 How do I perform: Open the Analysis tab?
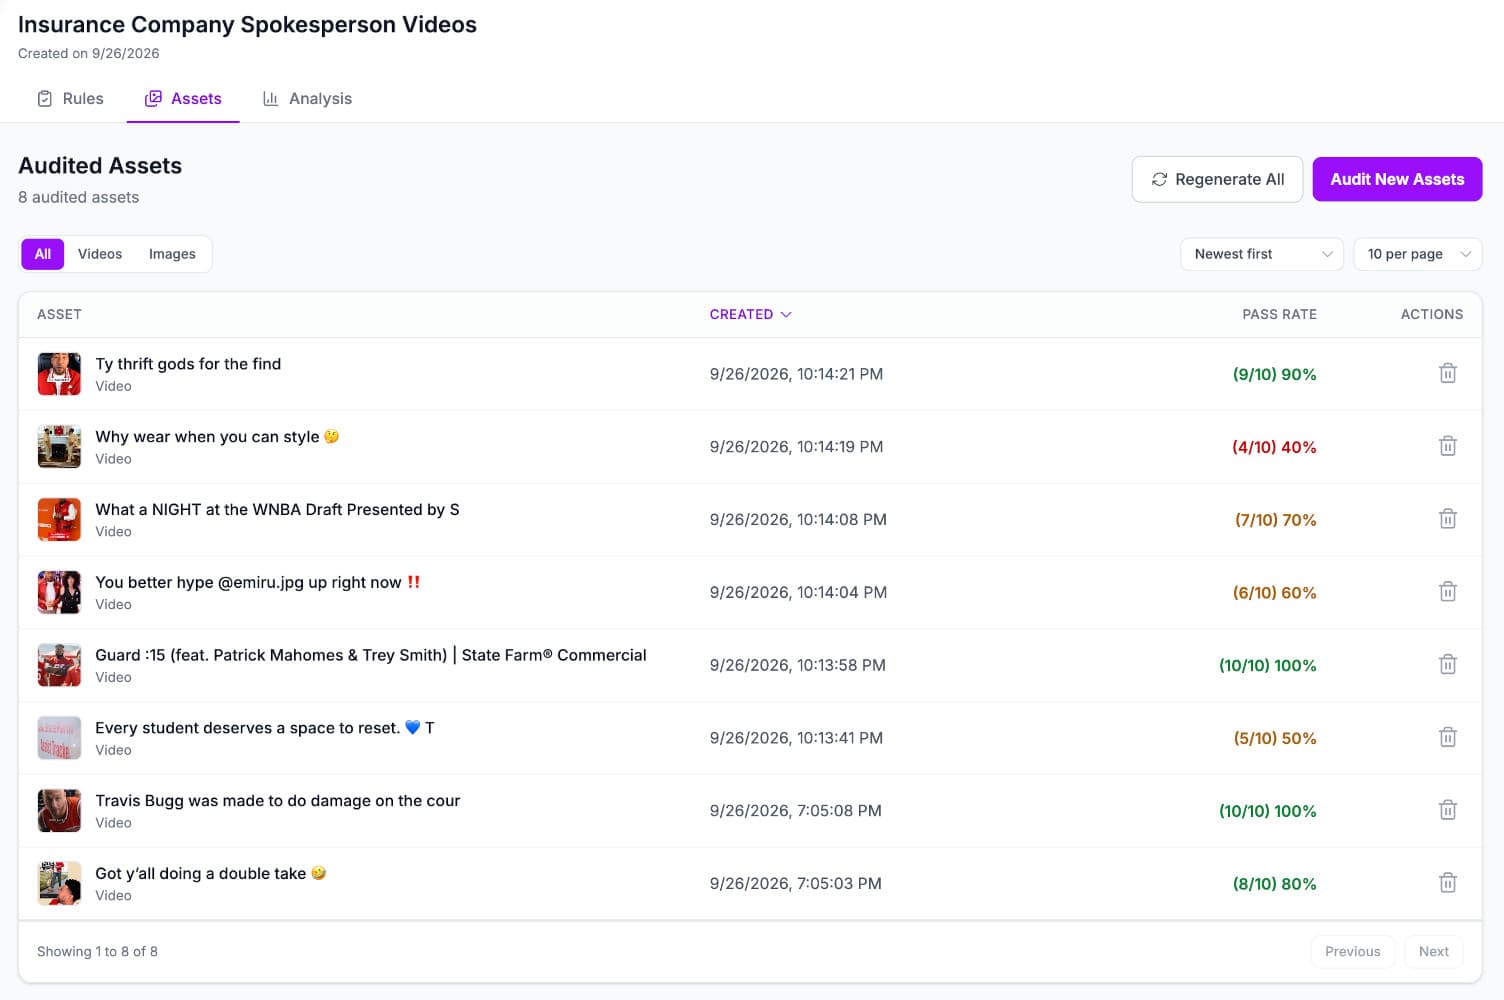coord(307,98)
